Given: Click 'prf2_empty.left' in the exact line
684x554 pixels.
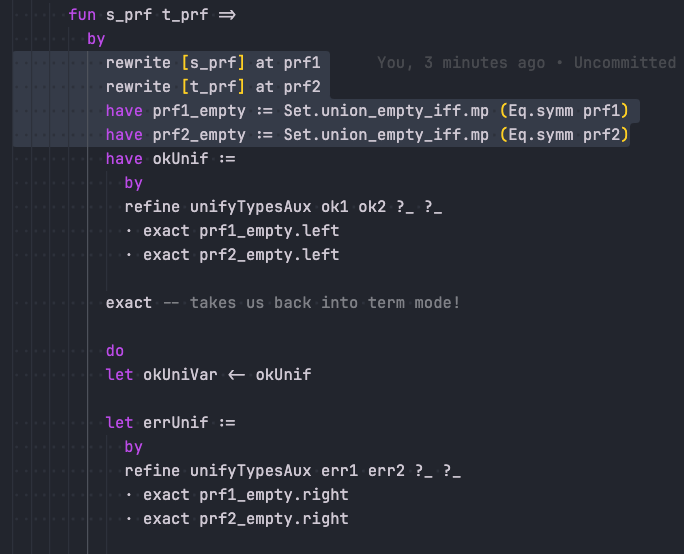Looking at the screenshot, I should (269, 255).
